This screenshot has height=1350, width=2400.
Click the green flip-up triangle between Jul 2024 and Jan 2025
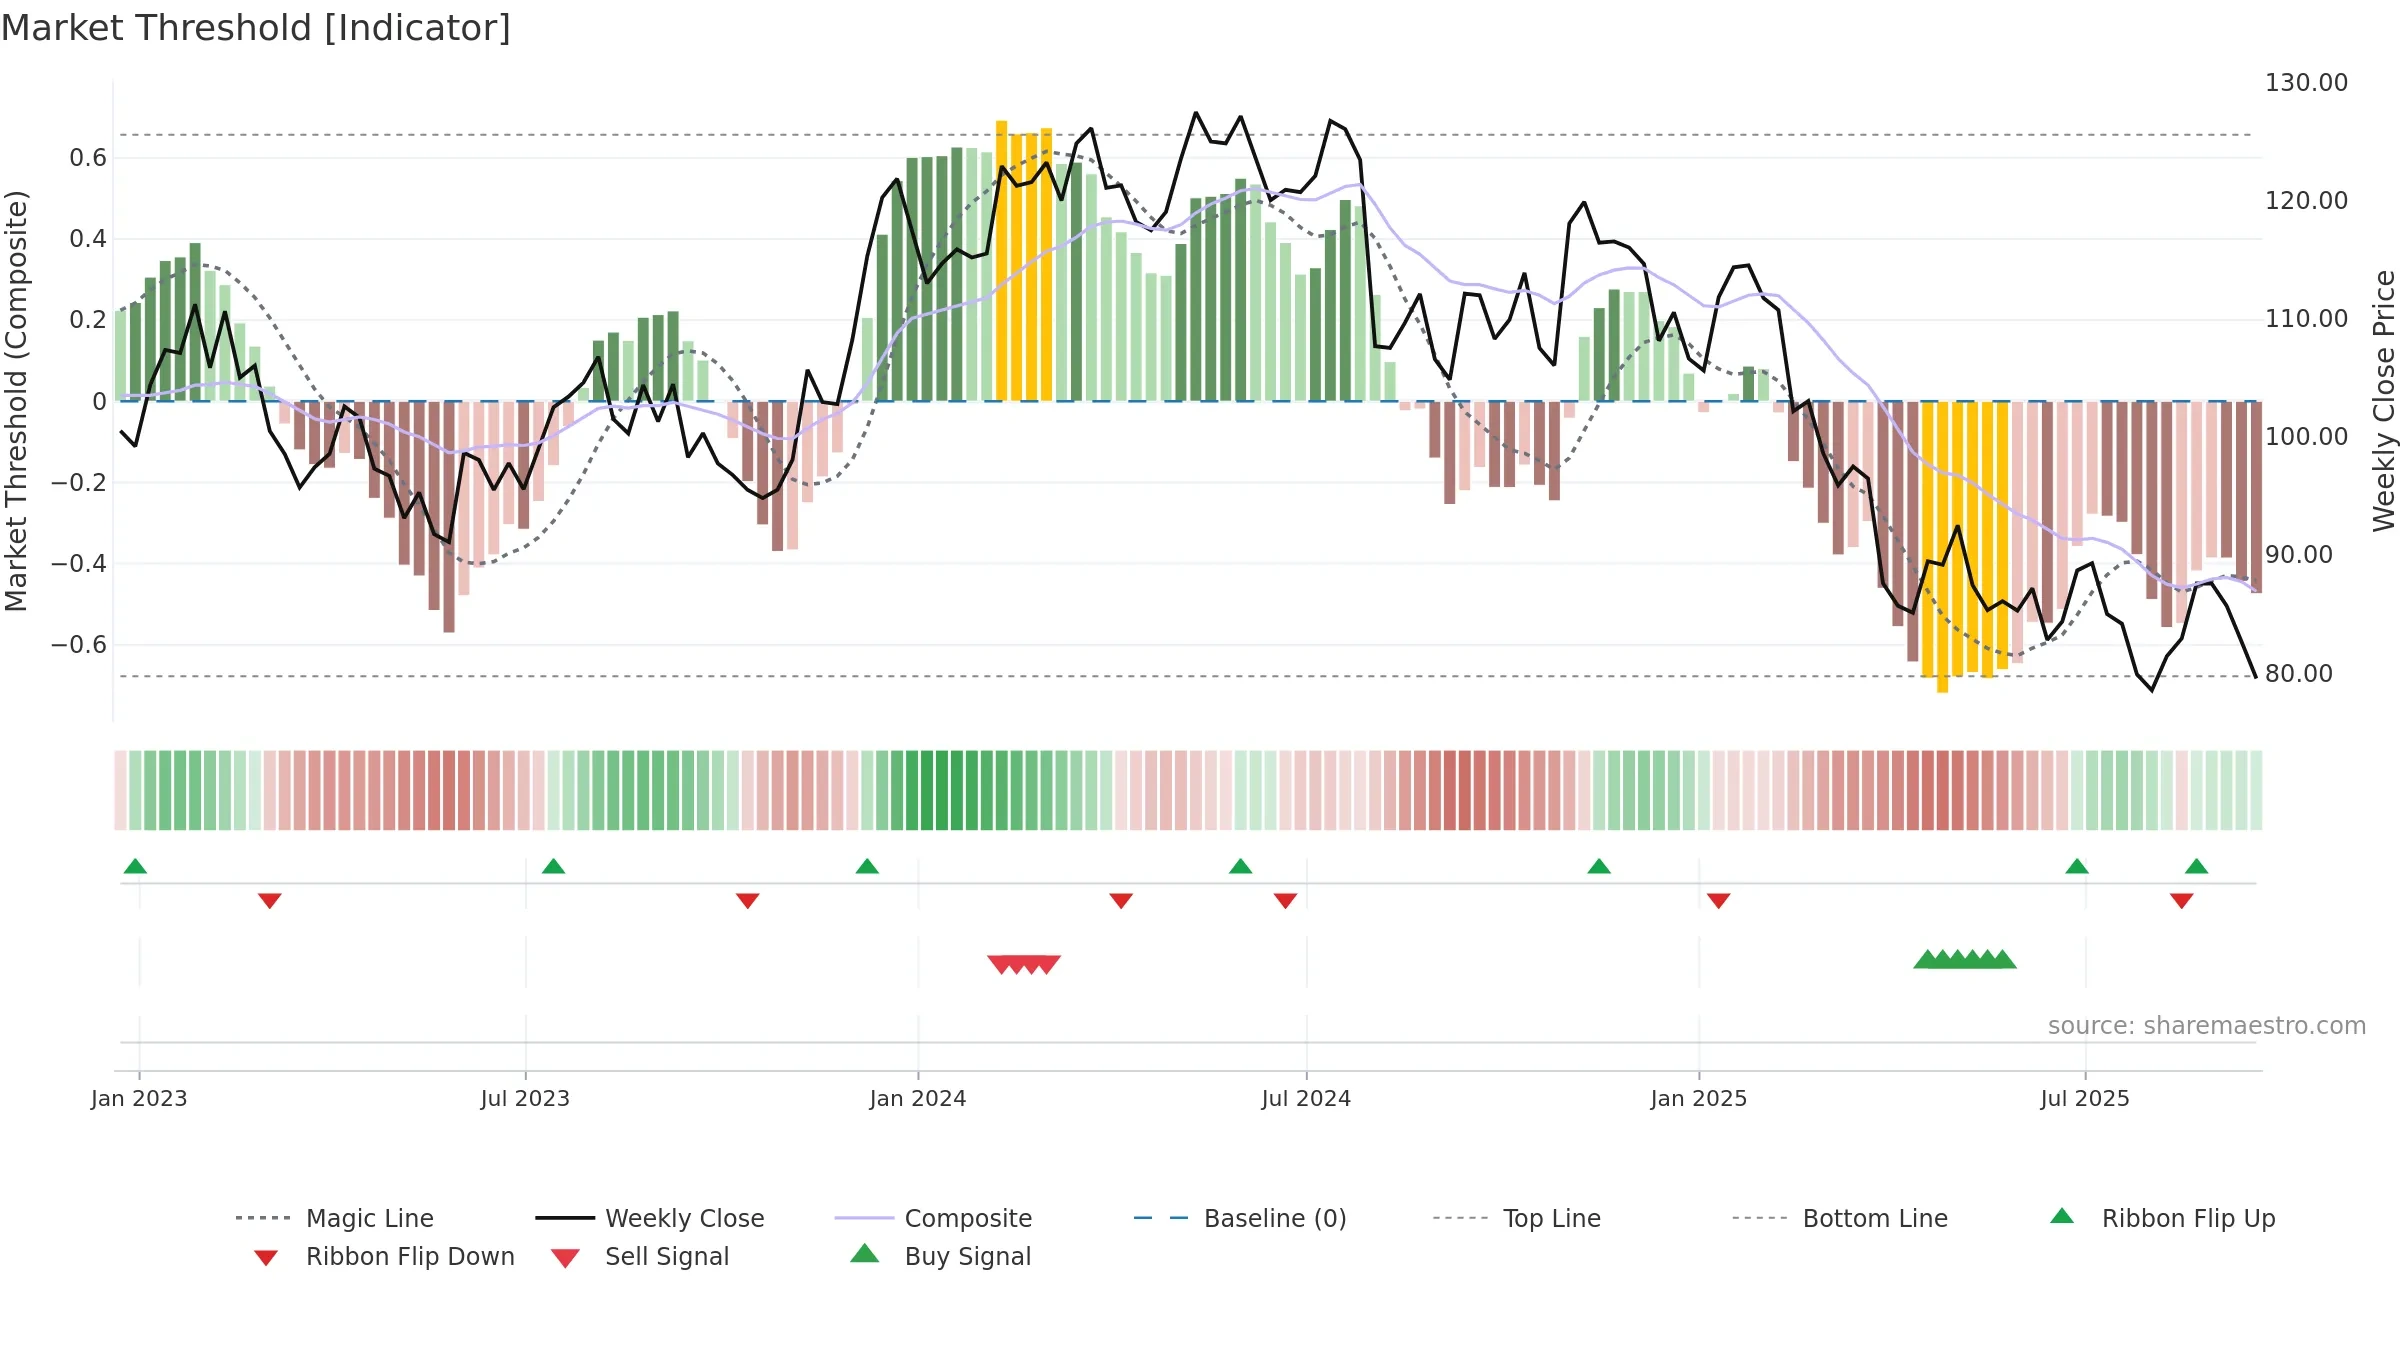(1599, 866)
